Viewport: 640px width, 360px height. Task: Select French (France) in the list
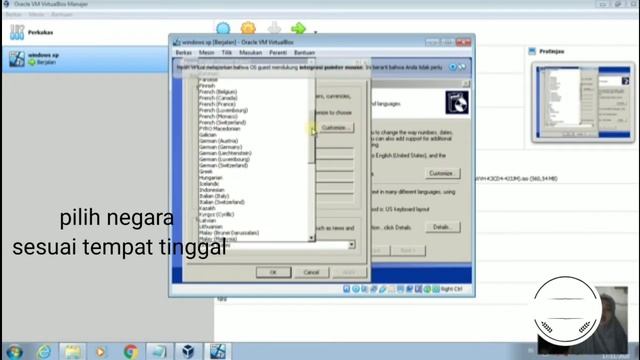tap(217, 104)
